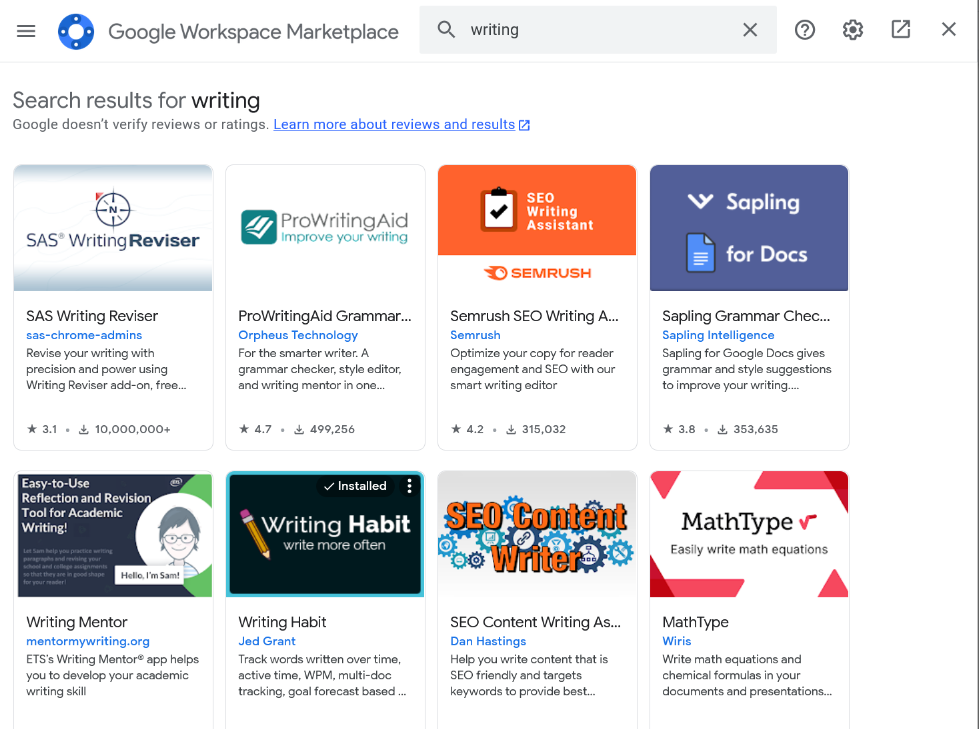The height and width of the screenshot is (729, 979).
Task: Visit developer link Dan Hastings
Action: [488, 641]
